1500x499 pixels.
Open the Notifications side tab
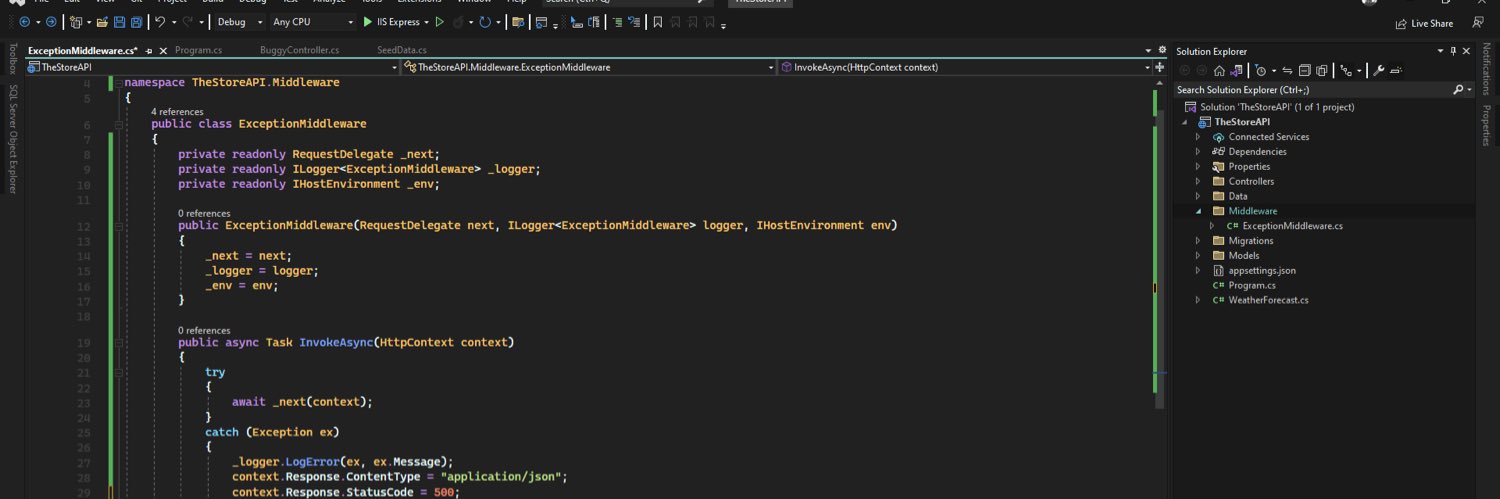click(x=1486, y=69)
